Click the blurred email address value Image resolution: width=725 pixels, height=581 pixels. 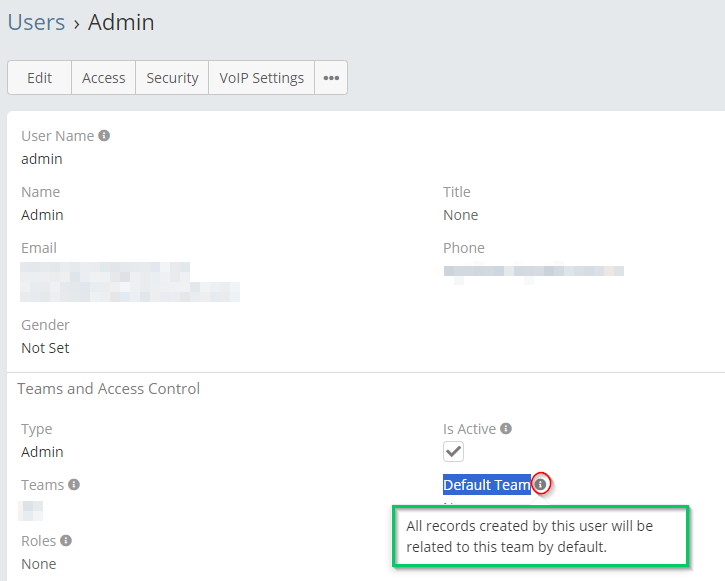point(130,282)
